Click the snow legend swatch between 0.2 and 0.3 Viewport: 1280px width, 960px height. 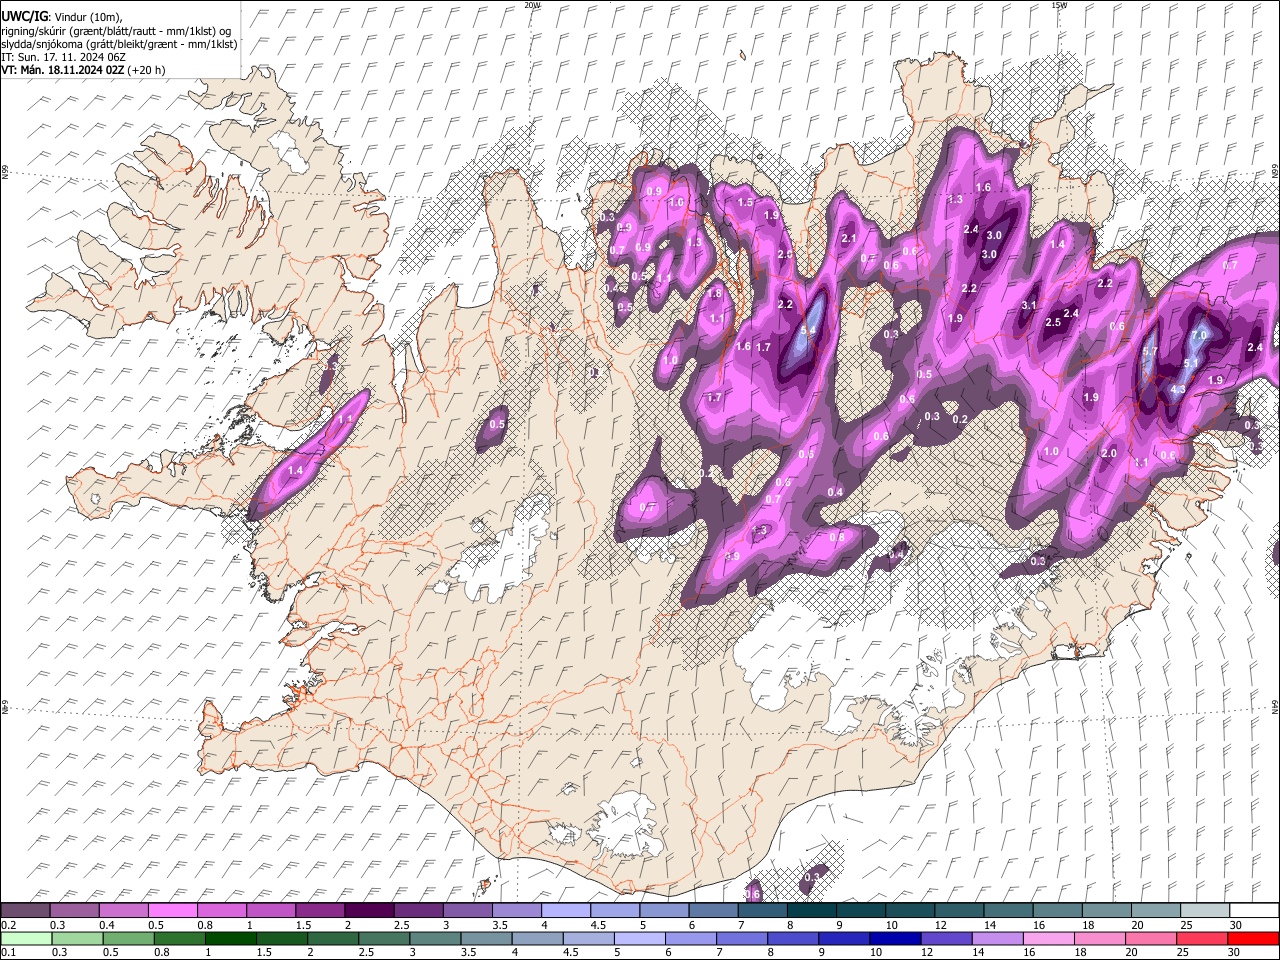[25, 910]
